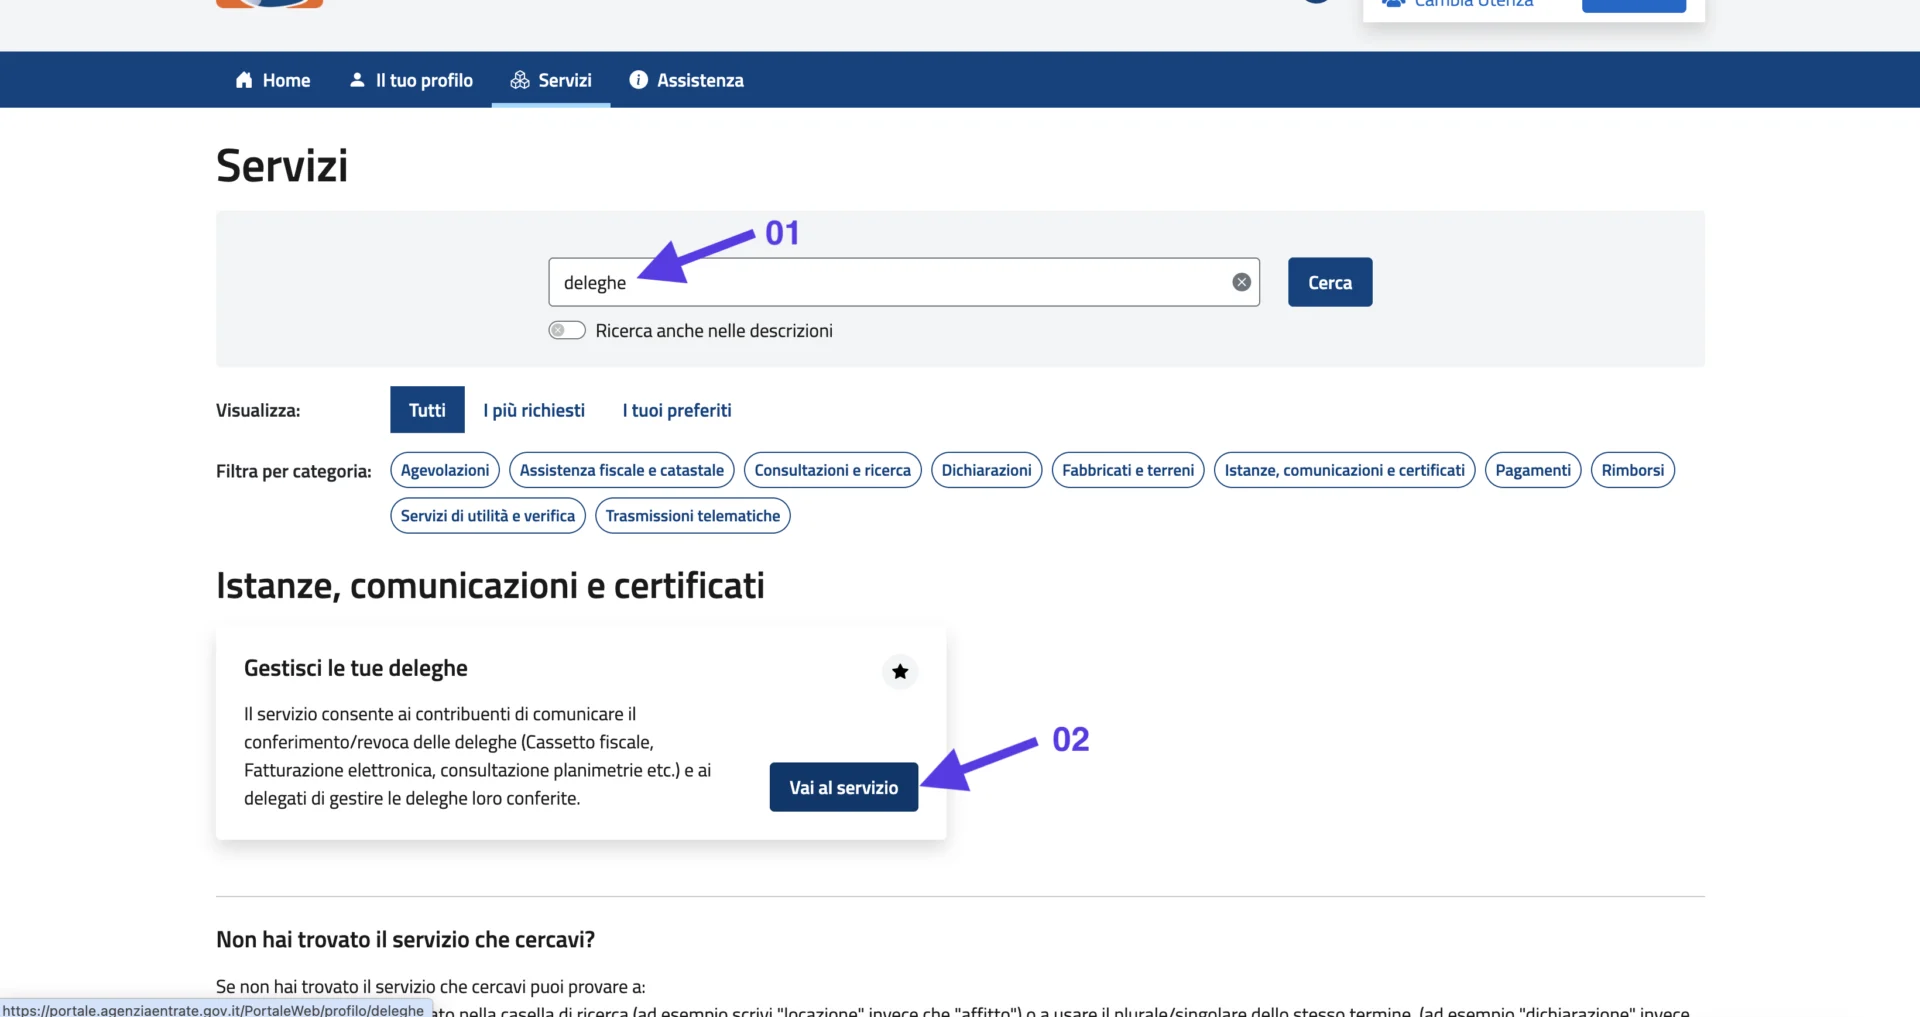Click the Assistenza info icon
Image resolution: width=1920 pixels, height=1017 pixels.
(638, 80)
